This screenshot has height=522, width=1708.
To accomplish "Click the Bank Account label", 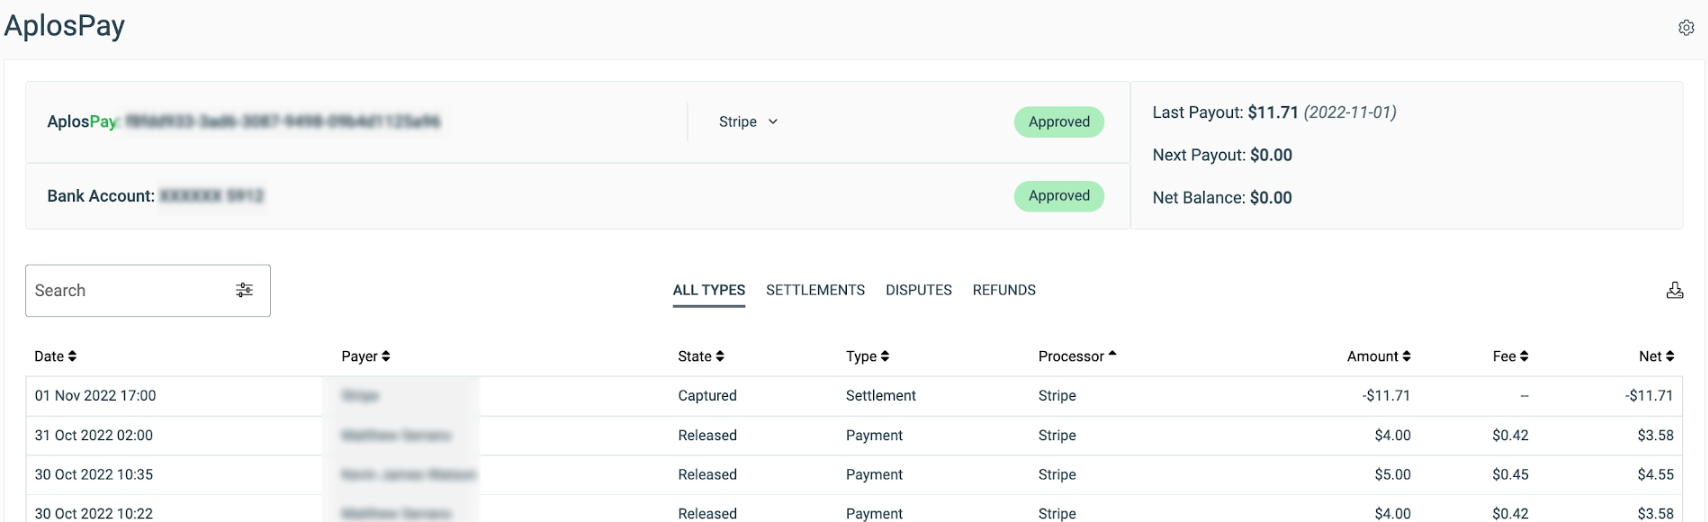I will pyautogui.click(x=101, y=196).
